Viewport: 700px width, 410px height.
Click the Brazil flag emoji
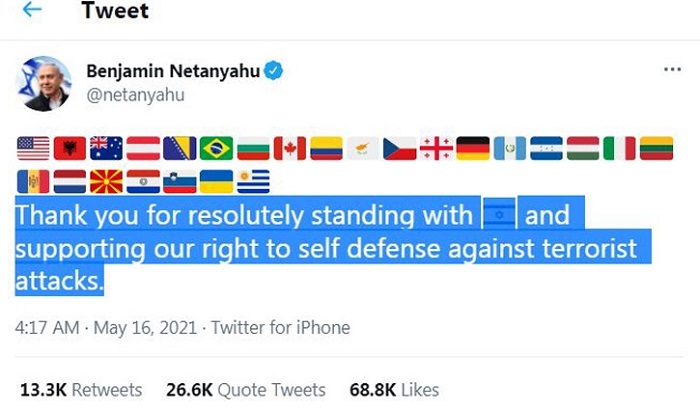pyautogui.click(x=216, y=148)
